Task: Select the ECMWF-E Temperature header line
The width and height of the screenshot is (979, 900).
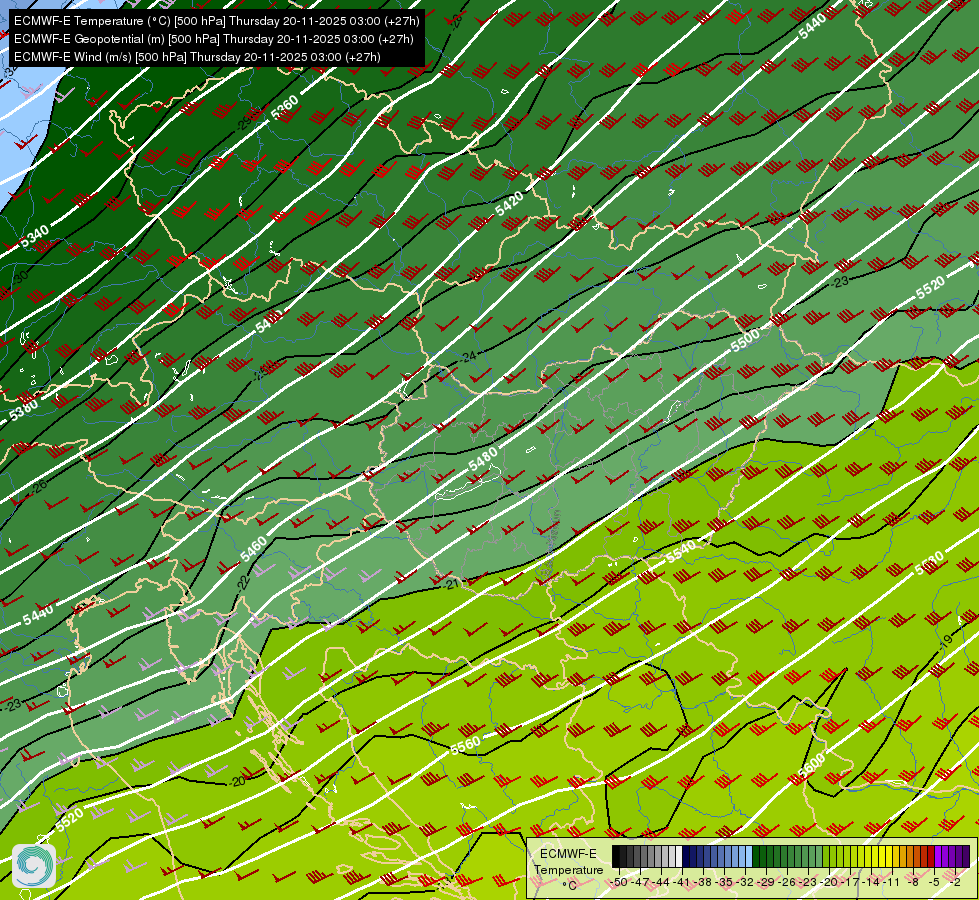Action: click(x=217, y=21)
